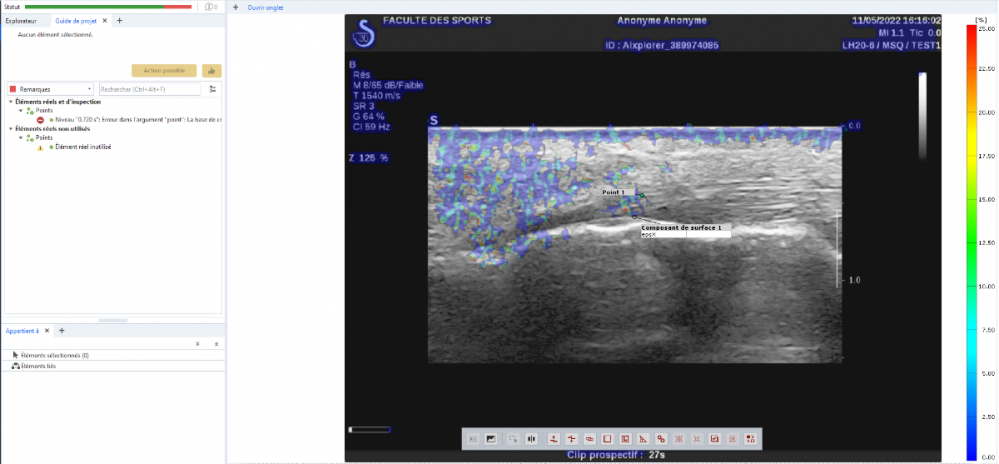Click the red overlapping planes toolbar icon
This screenshot has width=999, height=464.
(589, 439)
